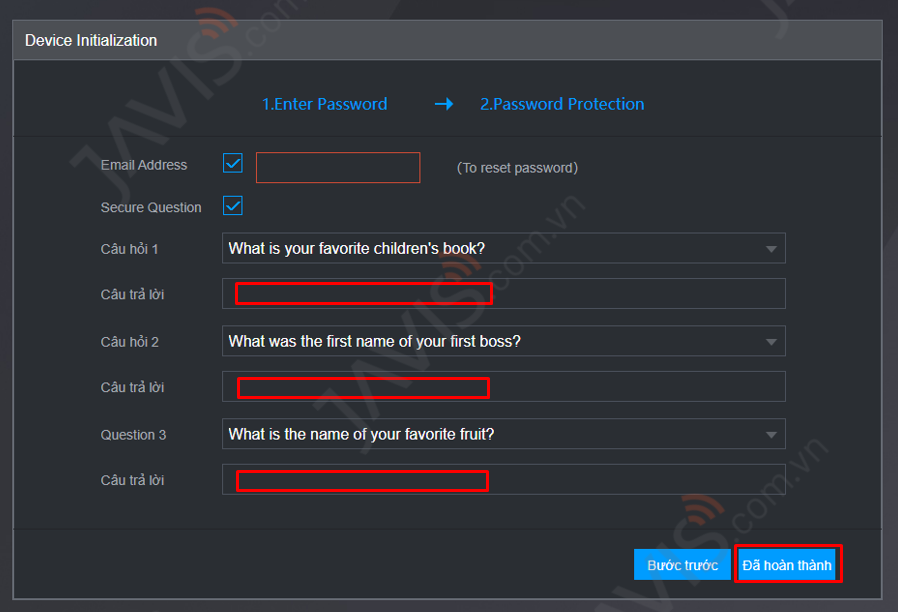Click the arrow icon between the steps

[444, 104]
